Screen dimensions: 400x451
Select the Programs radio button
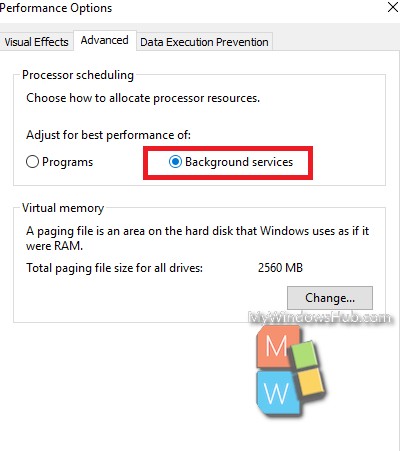32,162
